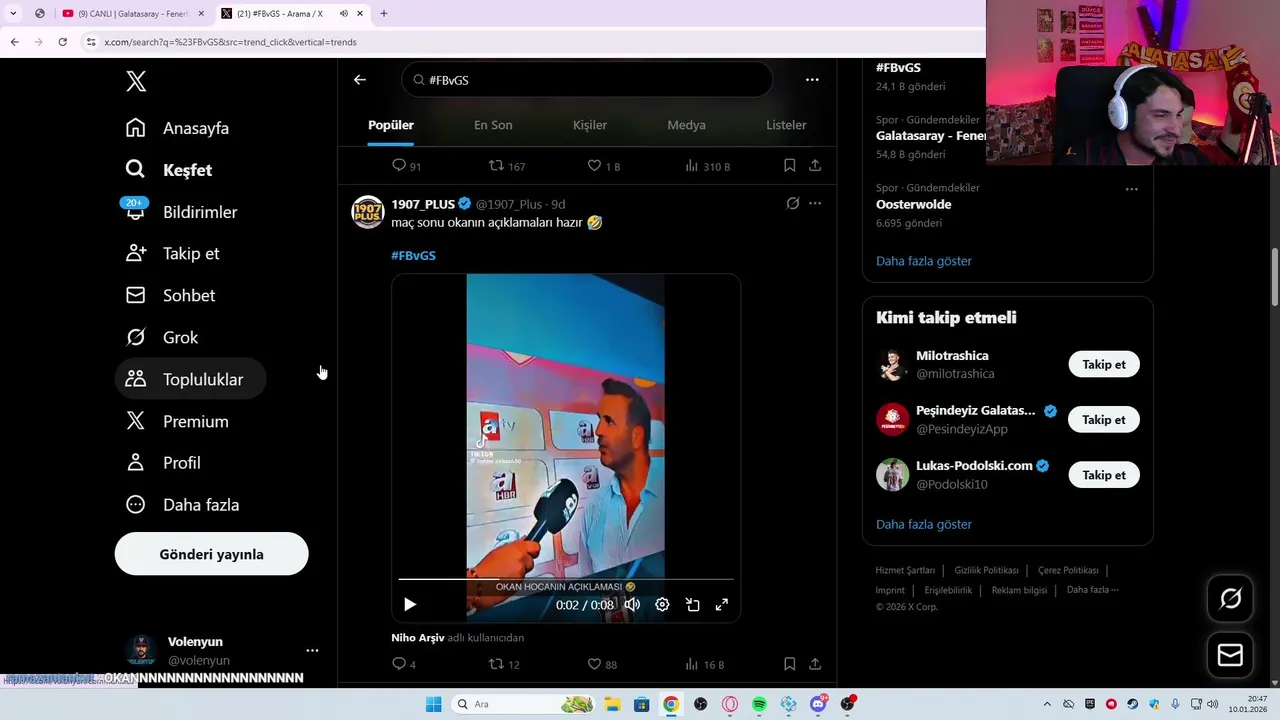The width and height of the screenshot is (1280, 720).
Task: Click the Grok icon on 1907_PLUS post
Action: tap(793, 204)
